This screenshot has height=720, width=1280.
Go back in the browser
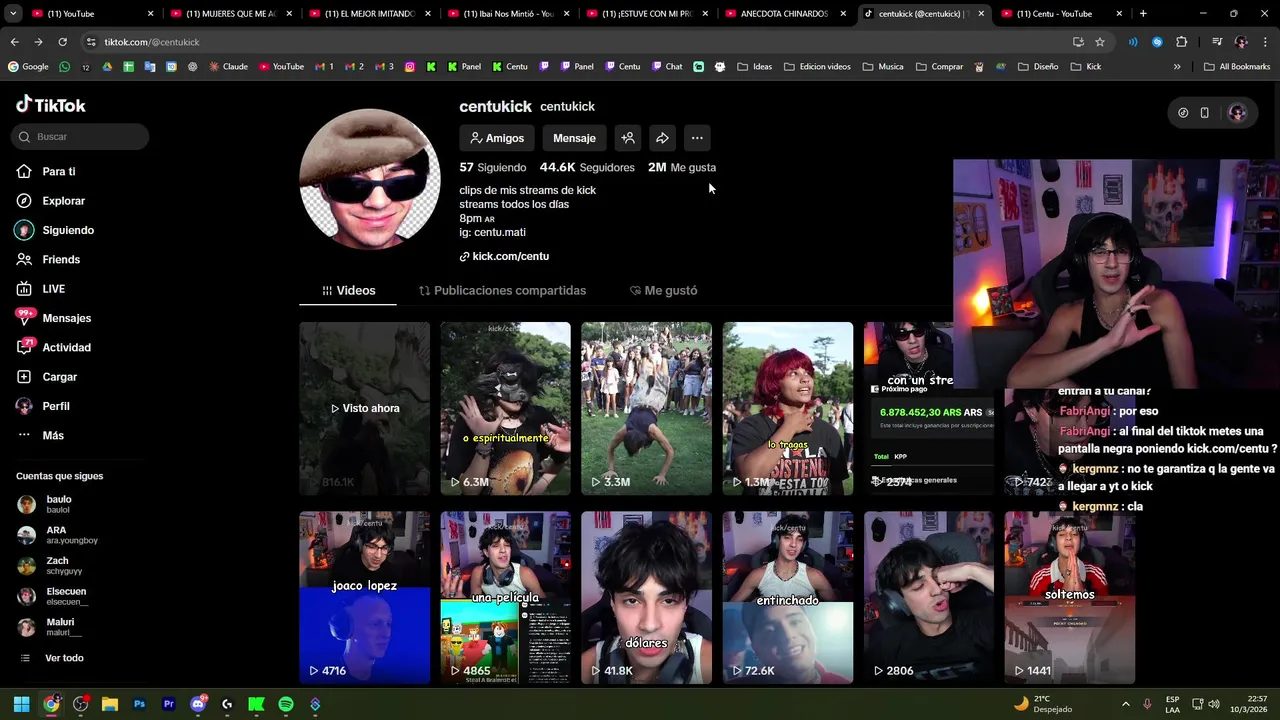[15, 42]
